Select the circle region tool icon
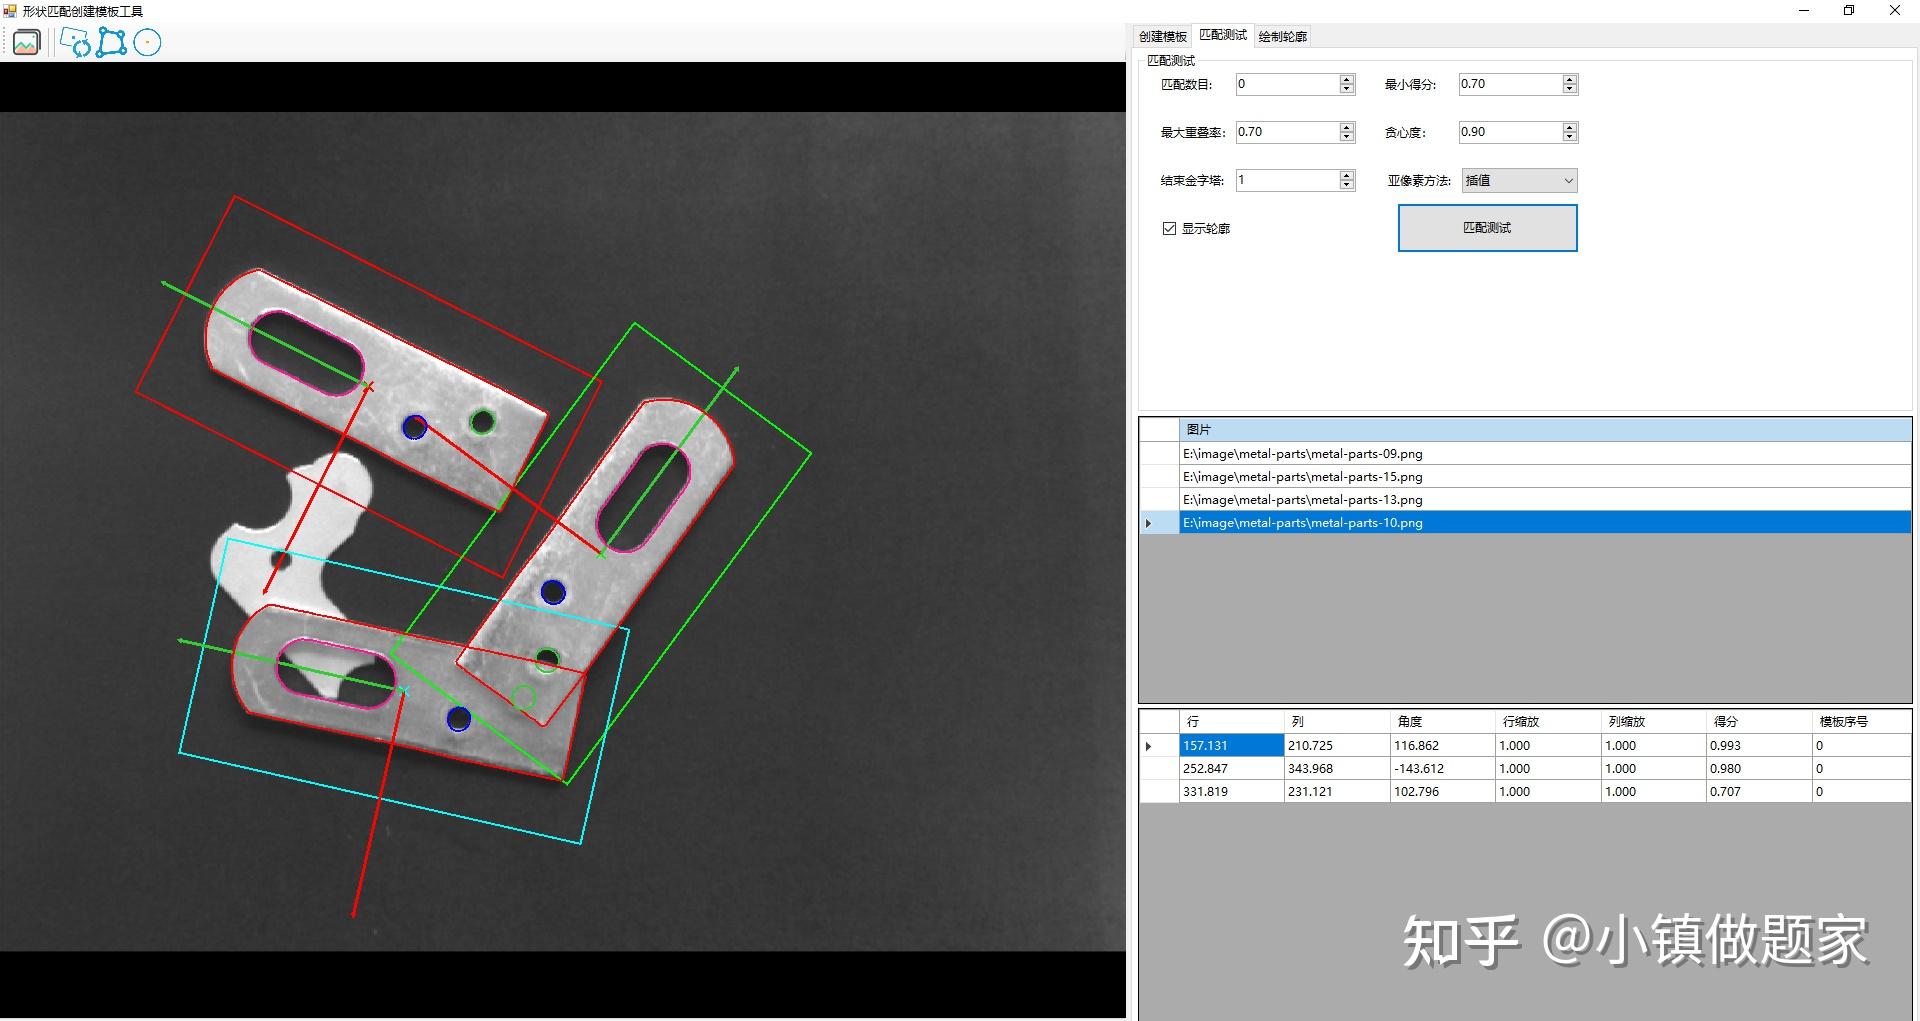 pos(147,42)
